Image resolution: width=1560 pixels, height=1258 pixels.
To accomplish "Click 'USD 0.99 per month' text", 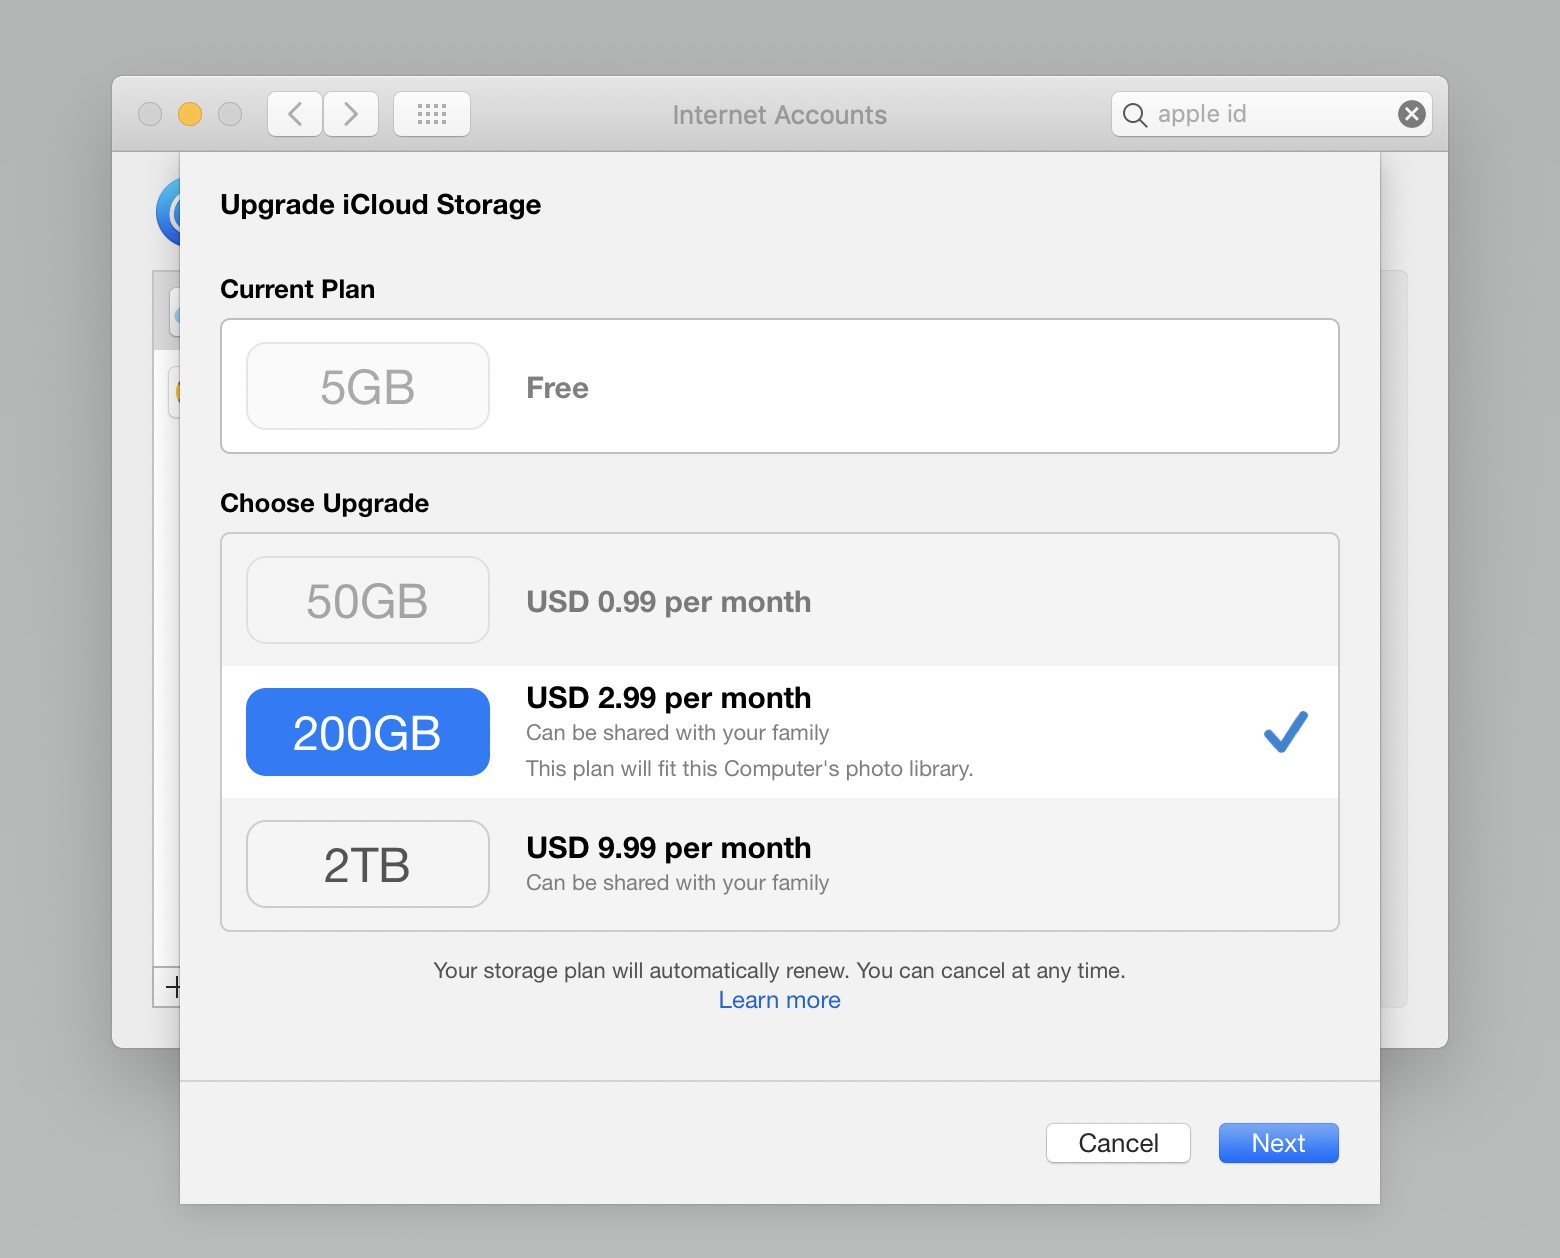I will (669, 602).
